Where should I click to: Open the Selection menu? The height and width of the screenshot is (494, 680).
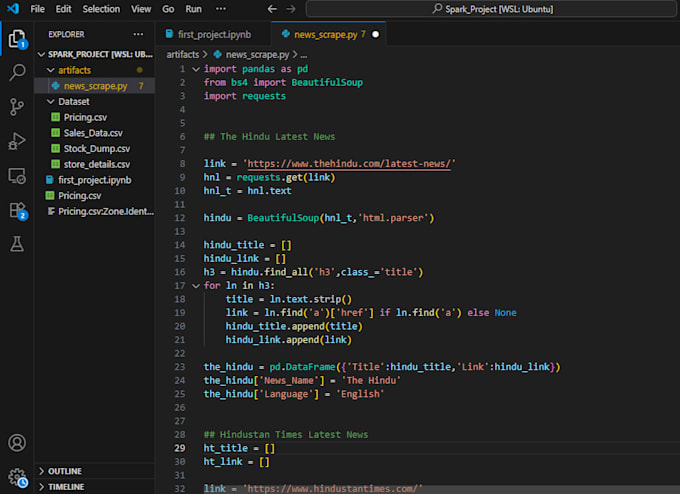101,9
